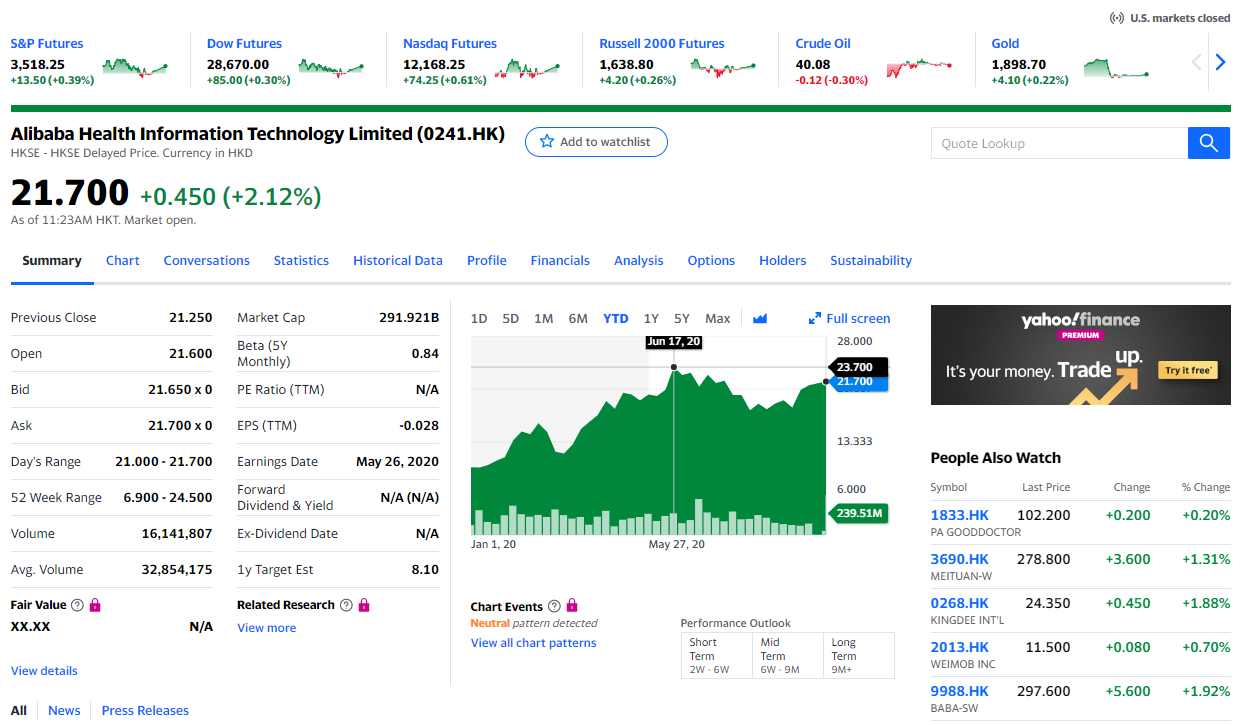Click the chart type icon beside Max
The width and height of the screenshot is (1240, 726).
[x=760, y=319]
